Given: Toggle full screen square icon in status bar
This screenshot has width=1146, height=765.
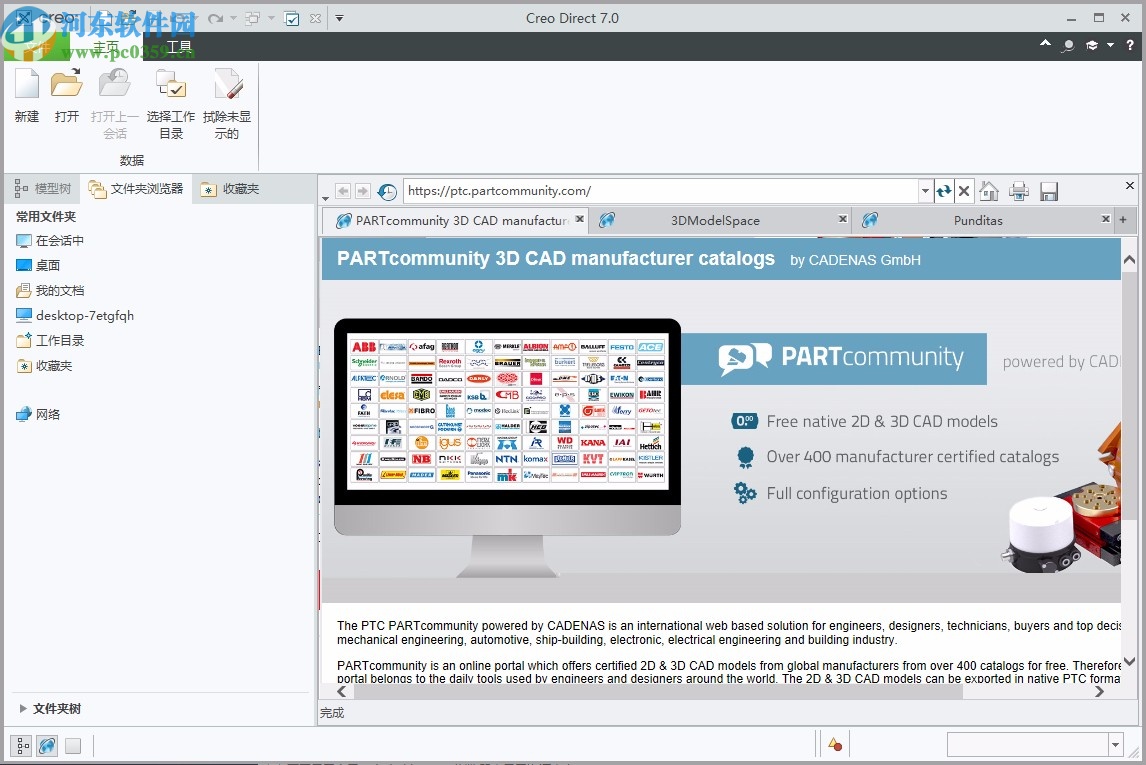Looking at the screenshot, I should pyautogui.click(x=72, y=746).
